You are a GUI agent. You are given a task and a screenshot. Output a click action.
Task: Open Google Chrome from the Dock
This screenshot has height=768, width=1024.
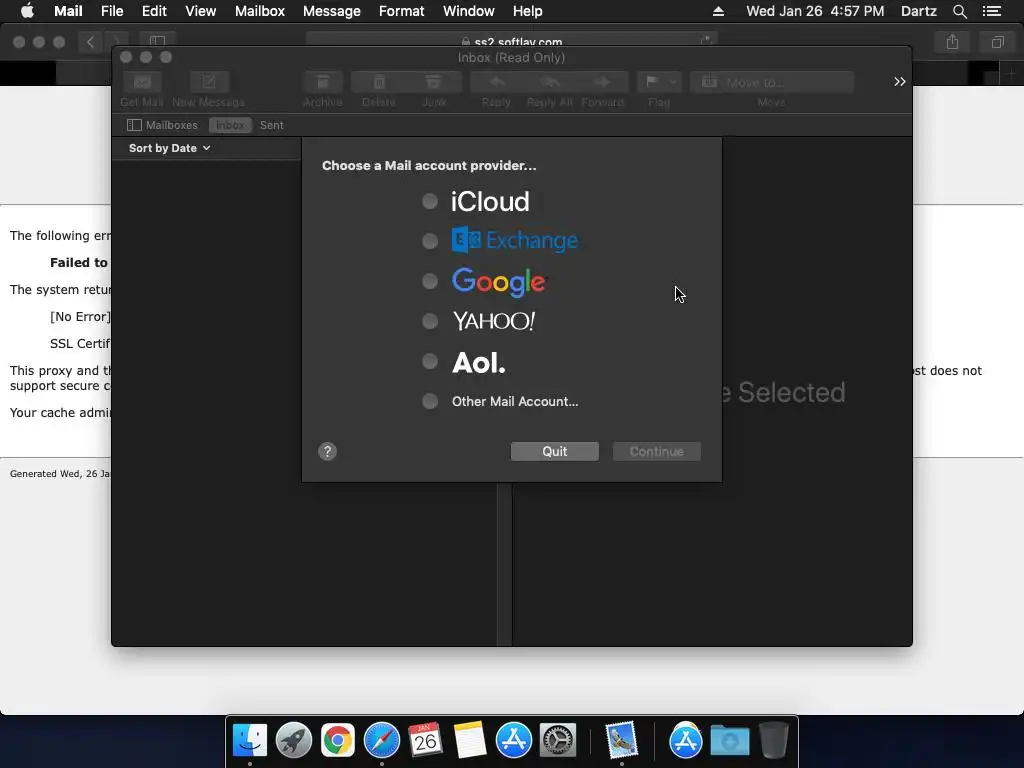pos(338,741)
